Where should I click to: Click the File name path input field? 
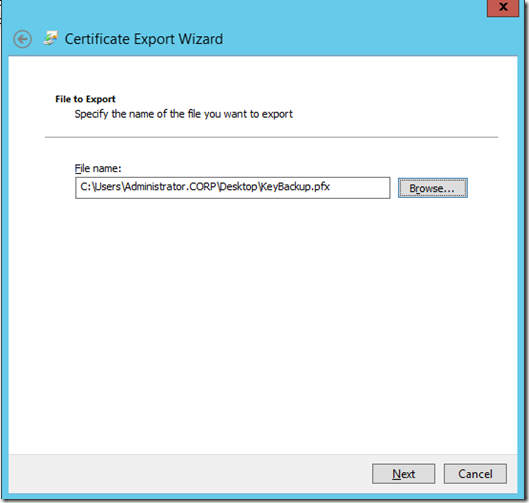click(232, 188)
